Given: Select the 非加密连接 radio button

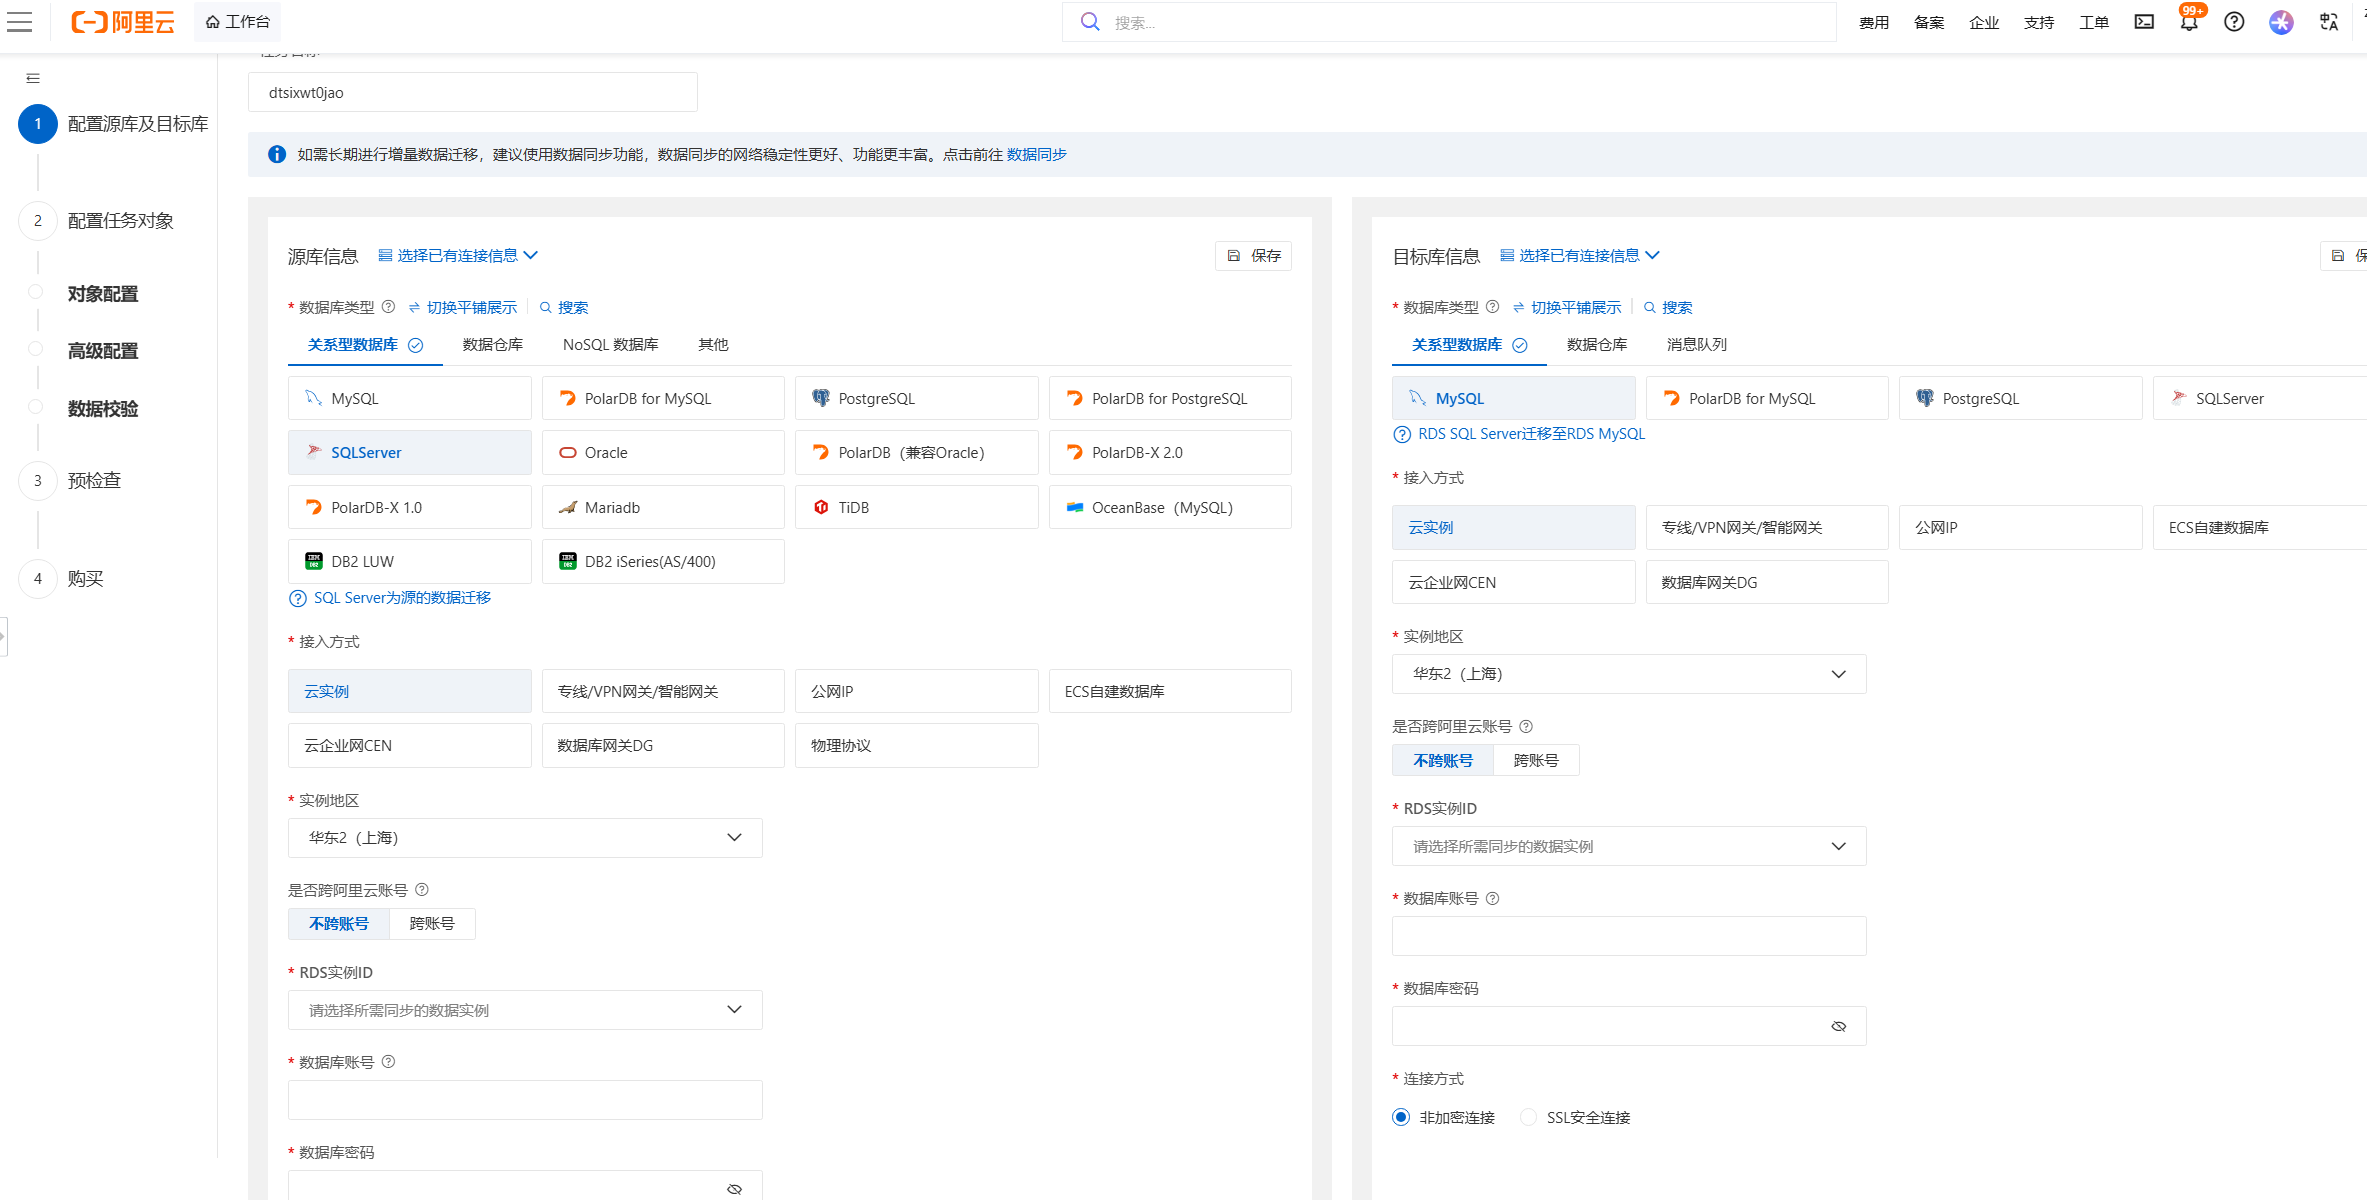Looking at the screenshot, I should (x=1401, y=1117).
